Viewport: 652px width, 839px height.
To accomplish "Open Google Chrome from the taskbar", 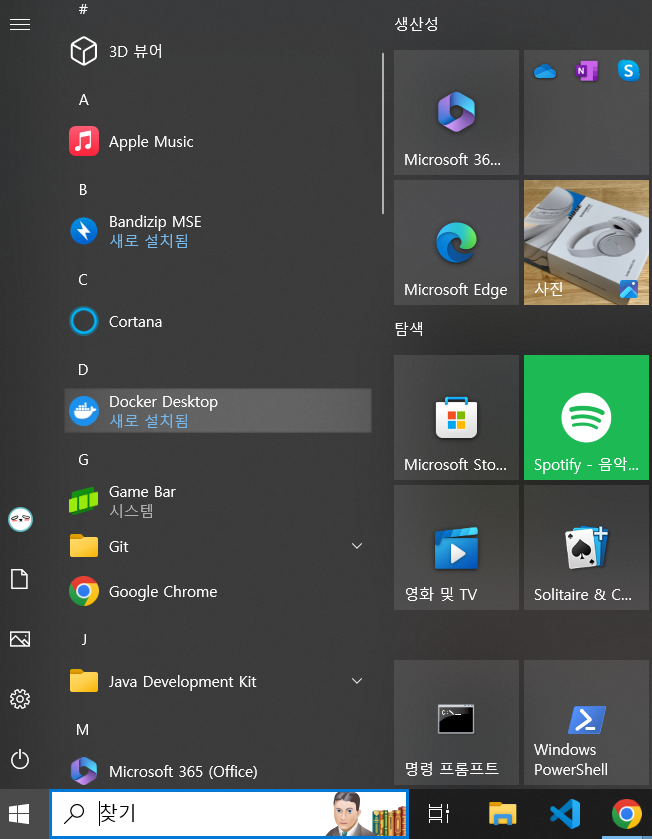I will 627,814.
